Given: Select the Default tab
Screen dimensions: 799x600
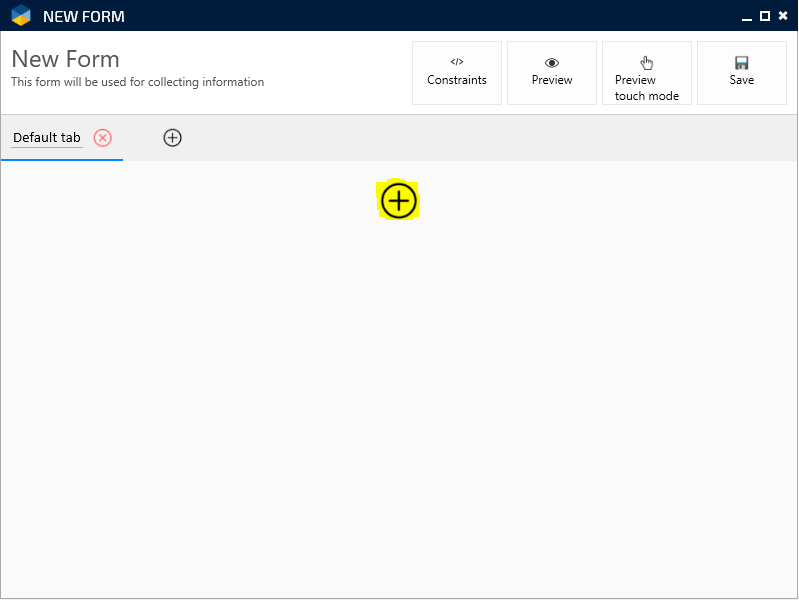Looking at the screenshot, I should (47, 138).
